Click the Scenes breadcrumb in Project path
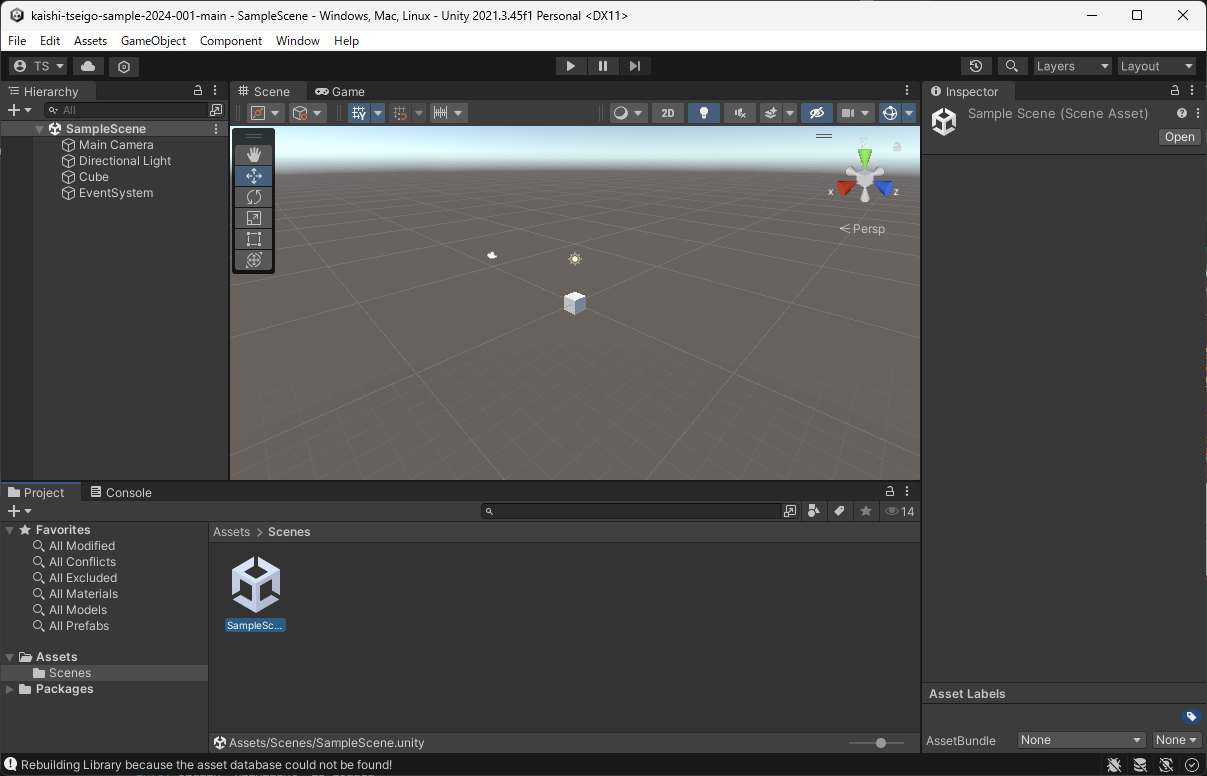 click(289, 532)
